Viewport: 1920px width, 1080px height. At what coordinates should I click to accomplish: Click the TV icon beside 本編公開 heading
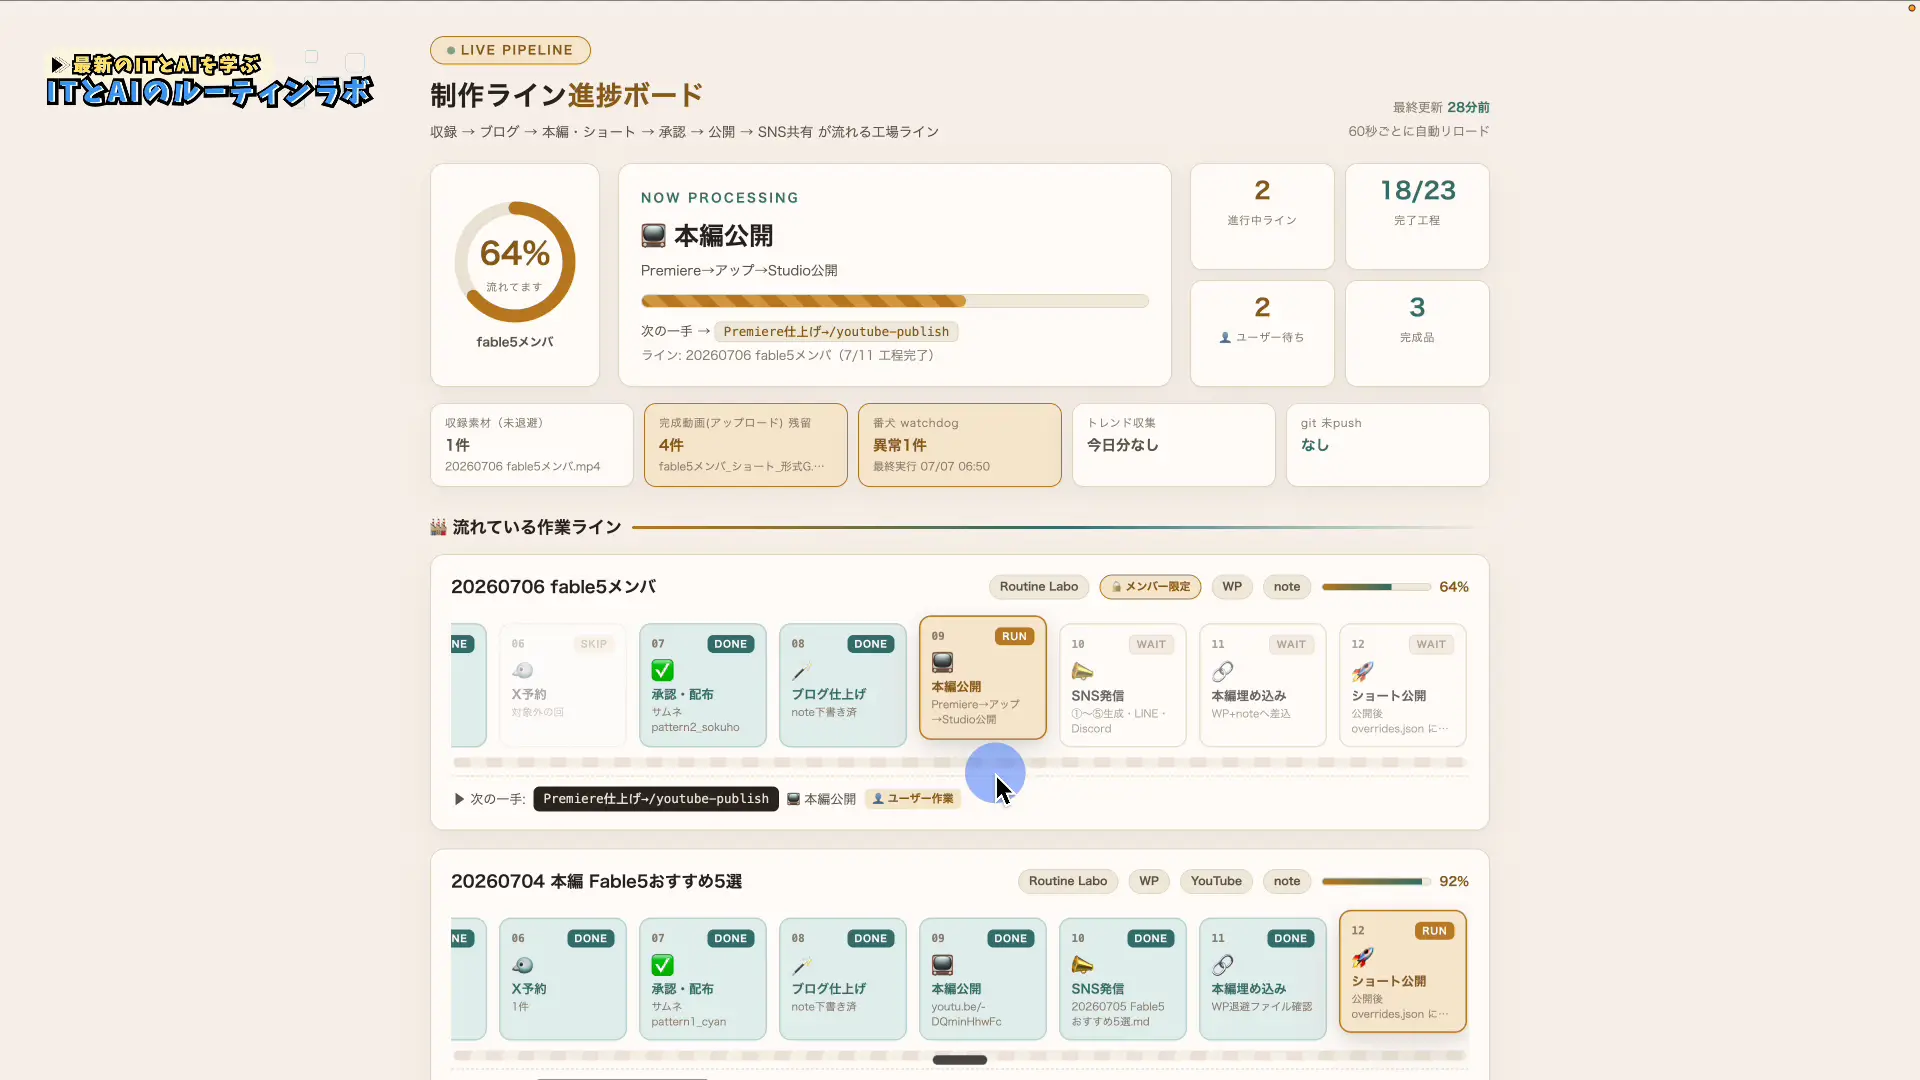653,236
